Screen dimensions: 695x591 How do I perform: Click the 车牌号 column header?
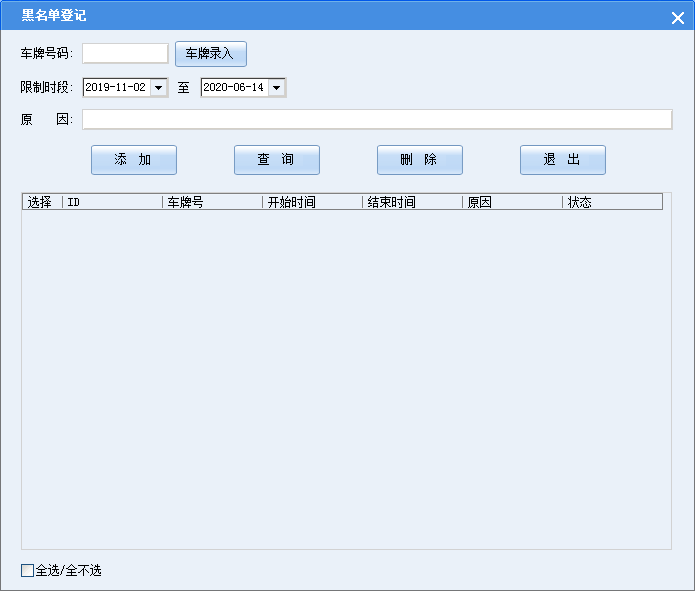(x=213, y=202)
